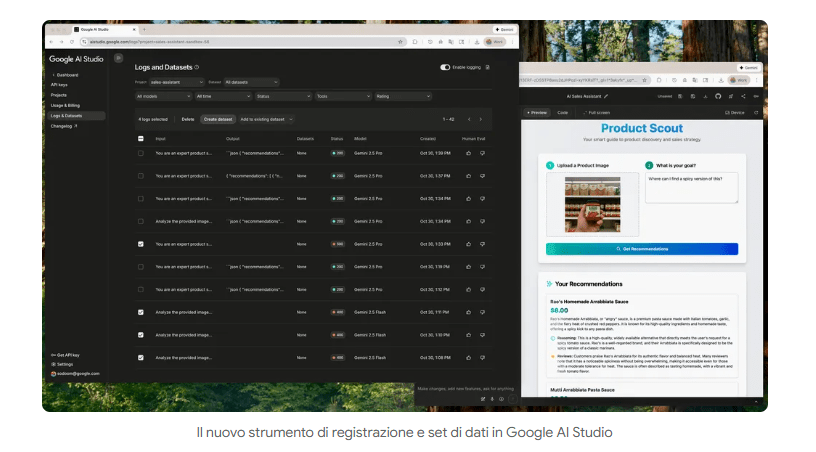The height and width of the screenshot is (452, 816).
Task: Uncheck the Oct 30, 1:11 PM log row
Action: click(x=141, y=312)
